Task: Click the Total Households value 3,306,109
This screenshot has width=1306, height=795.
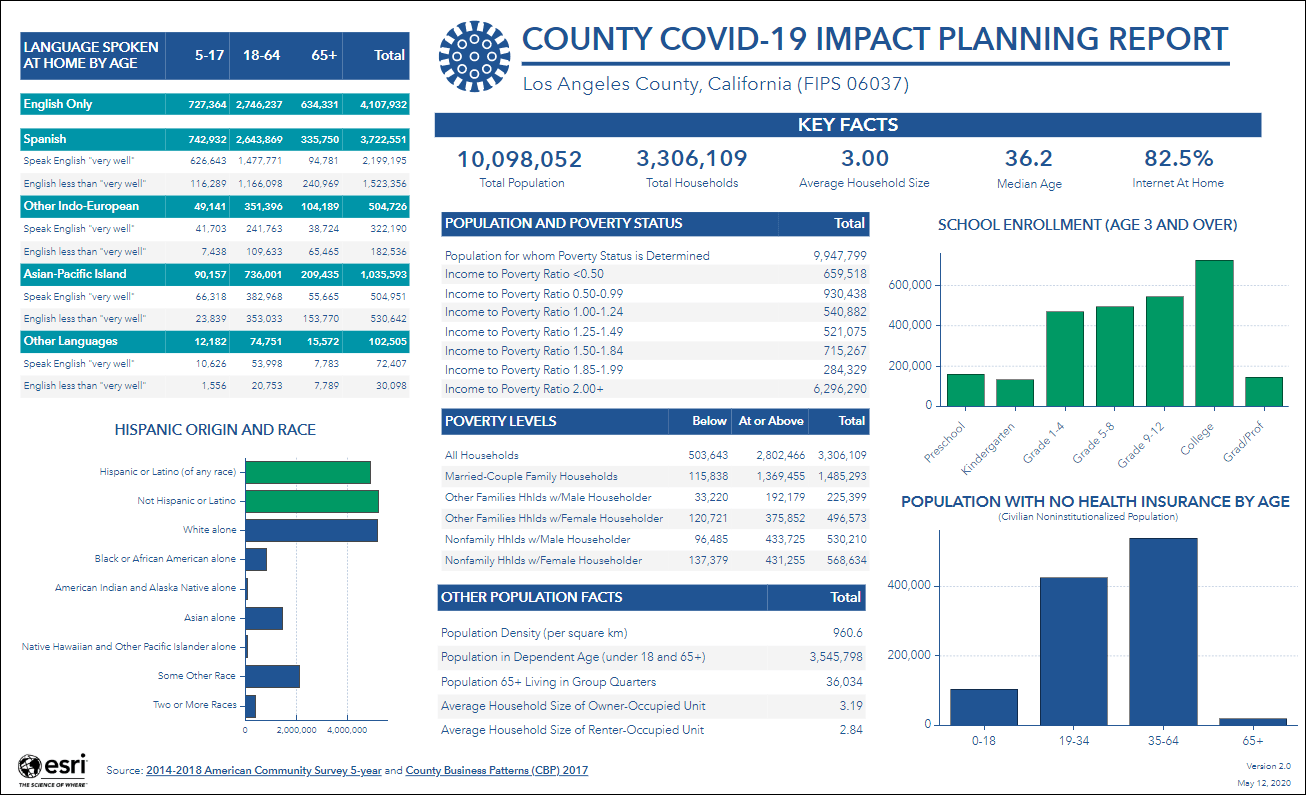Action: (692, 159)
